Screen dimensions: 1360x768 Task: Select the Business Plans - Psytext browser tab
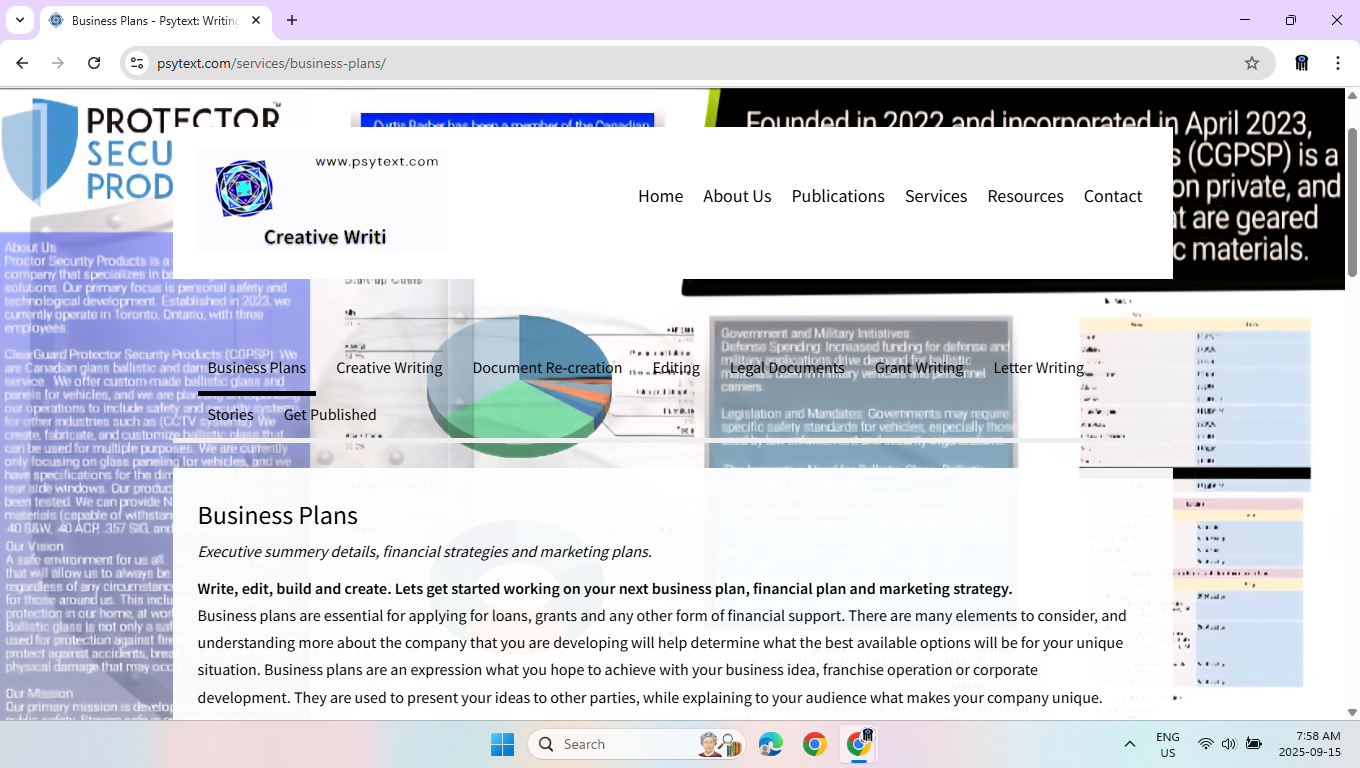(x=155, y=20)
